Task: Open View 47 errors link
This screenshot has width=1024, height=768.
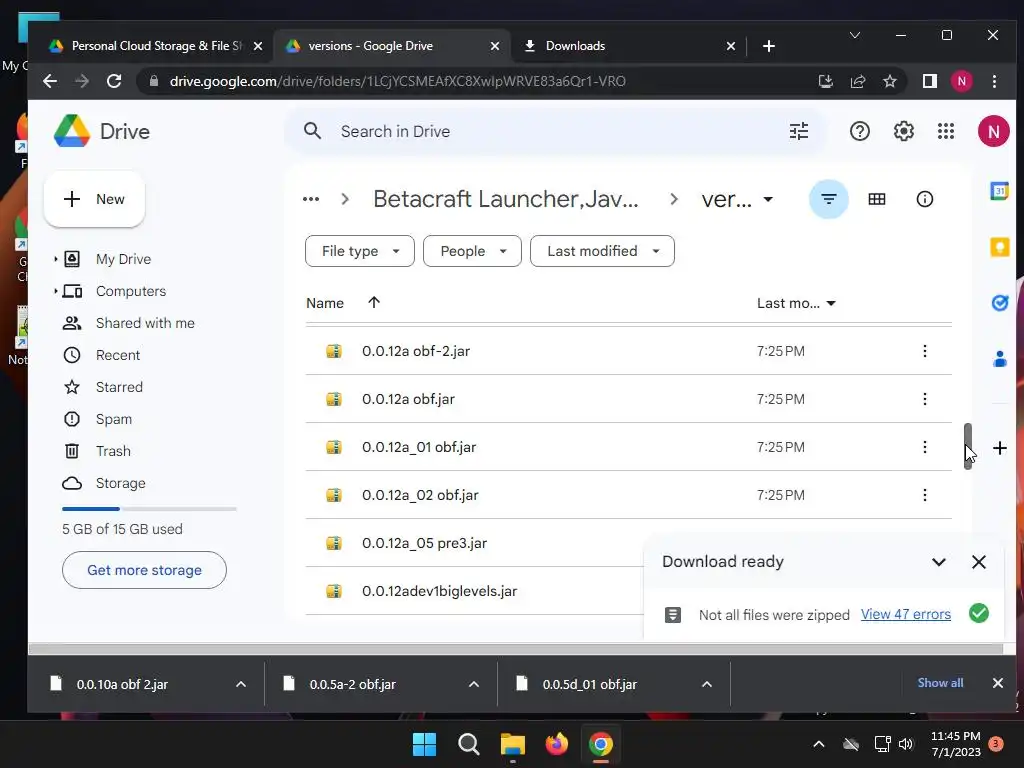Action: click(x=905, y=615)
